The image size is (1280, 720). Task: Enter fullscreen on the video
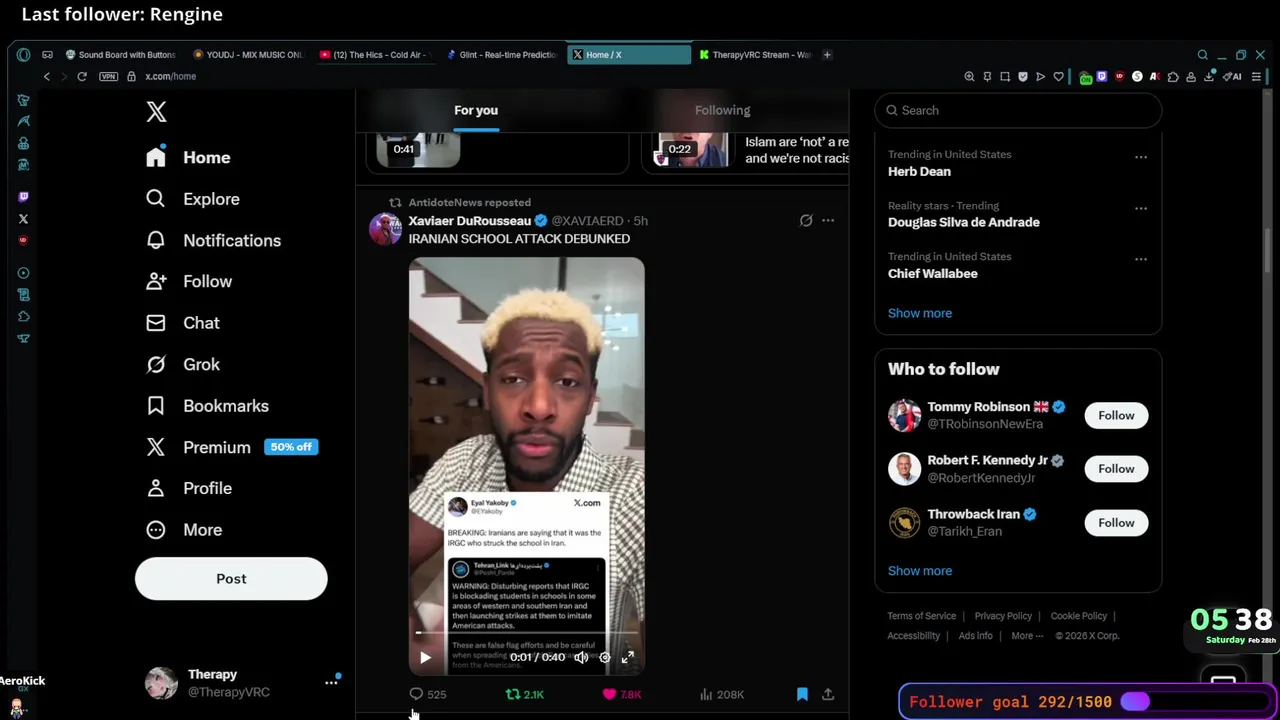point(627,657)
